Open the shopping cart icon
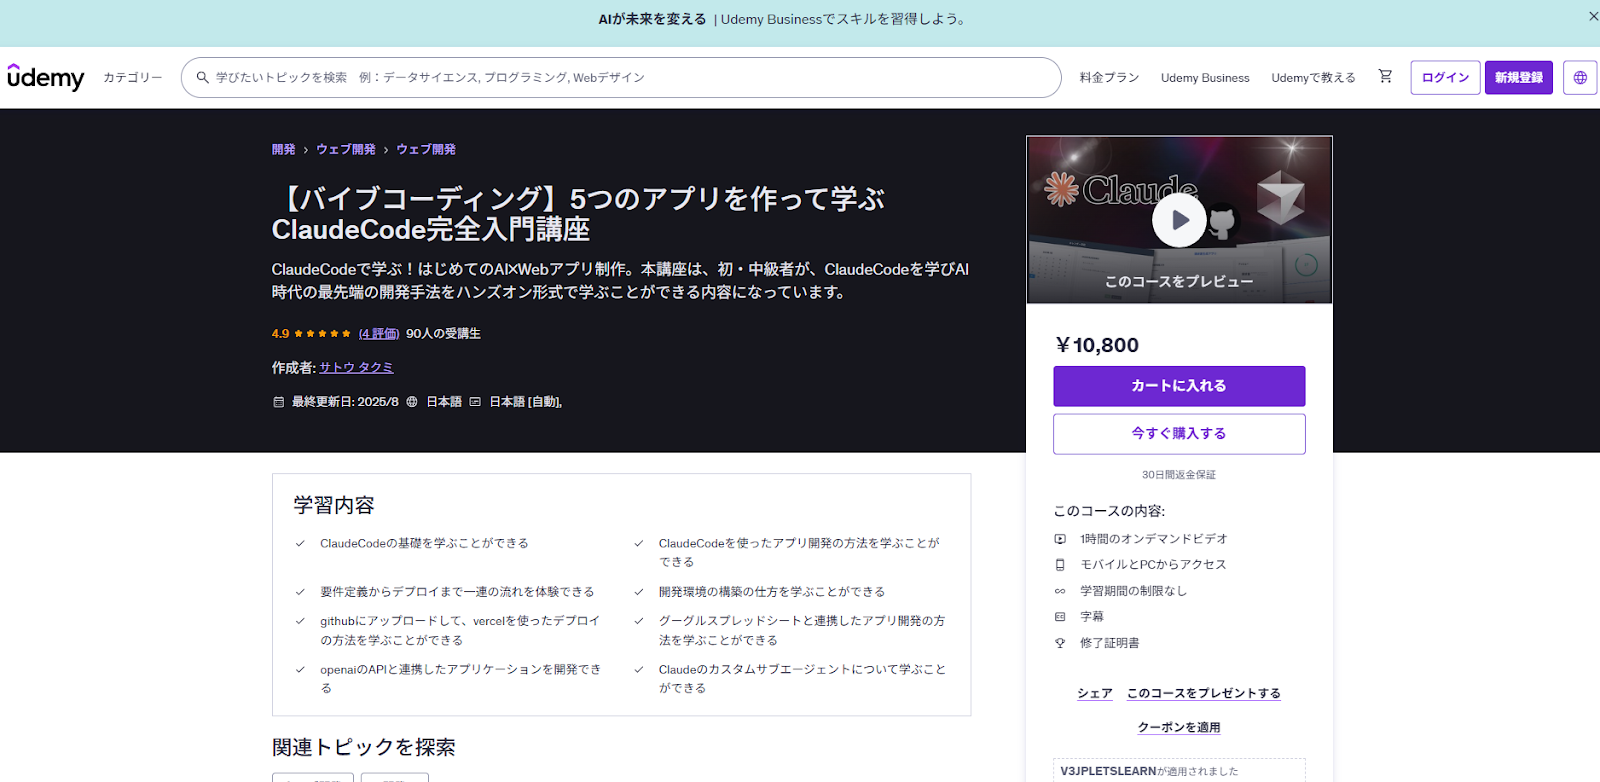 click(1385, 76)
